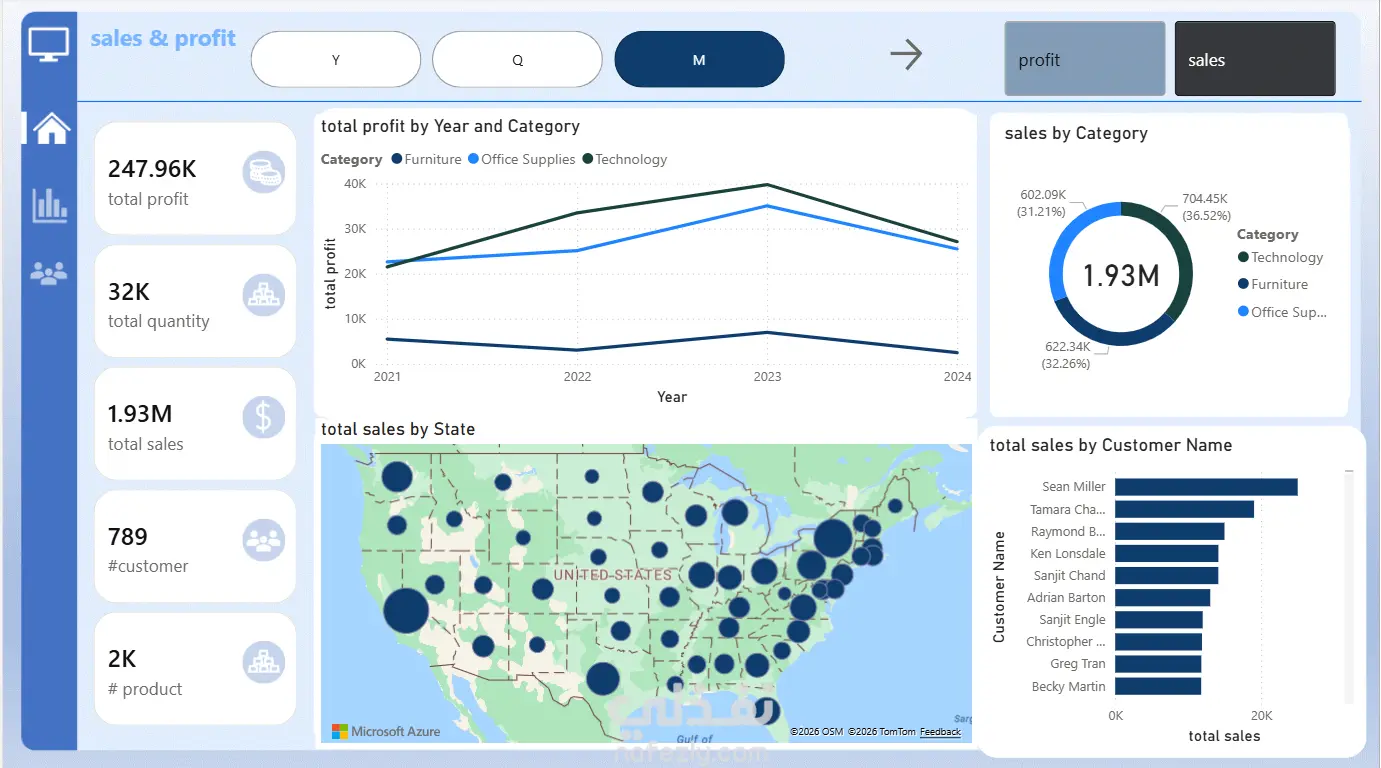Click the 'sales by Category' title
The image size is (1381, 768).
(1076, 133)
